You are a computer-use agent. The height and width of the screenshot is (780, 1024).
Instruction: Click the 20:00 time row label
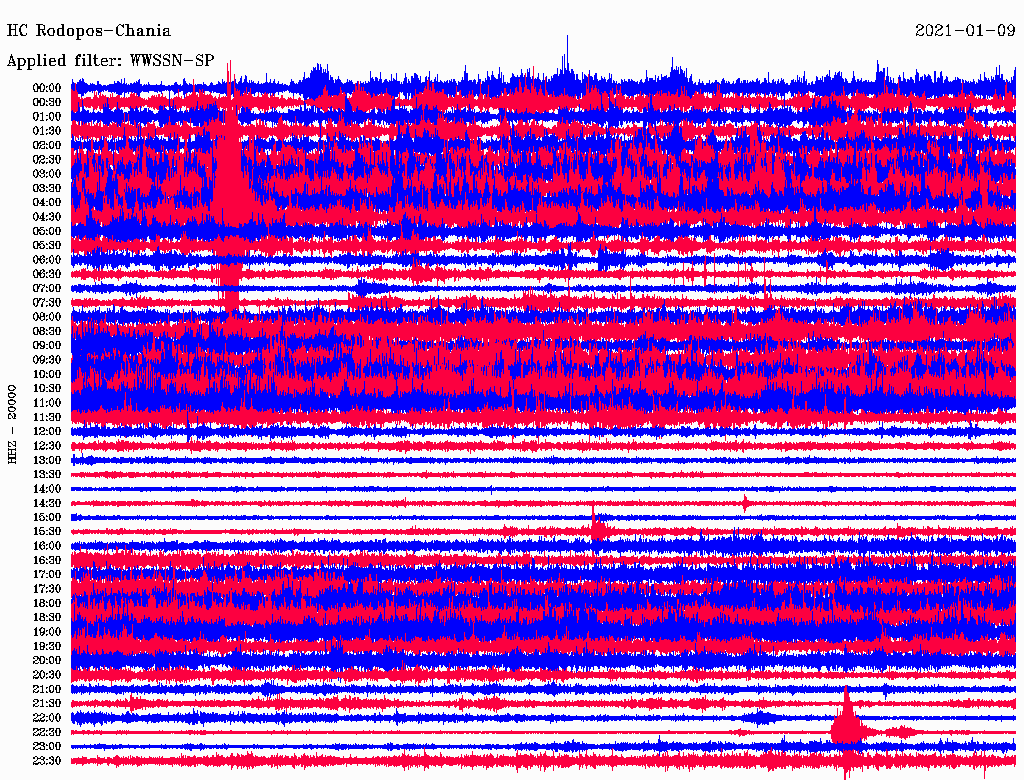pyautogui.click(x=47, y=660)
